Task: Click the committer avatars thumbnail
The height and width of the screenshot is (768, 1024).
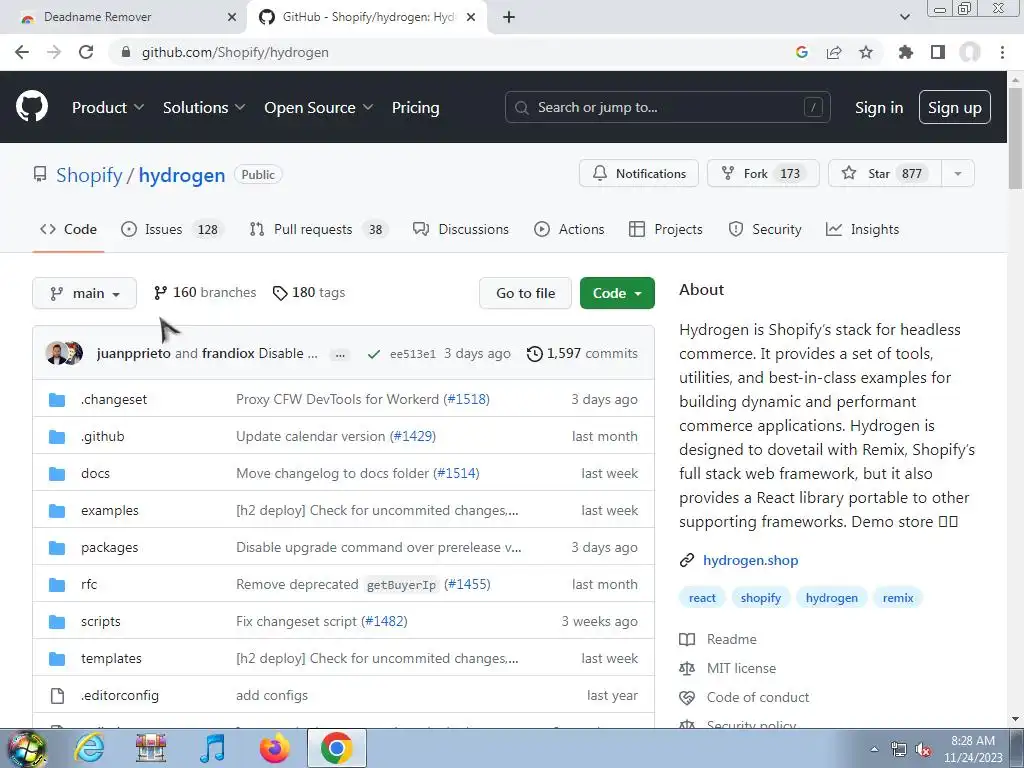Action: (x=64, y=353)
